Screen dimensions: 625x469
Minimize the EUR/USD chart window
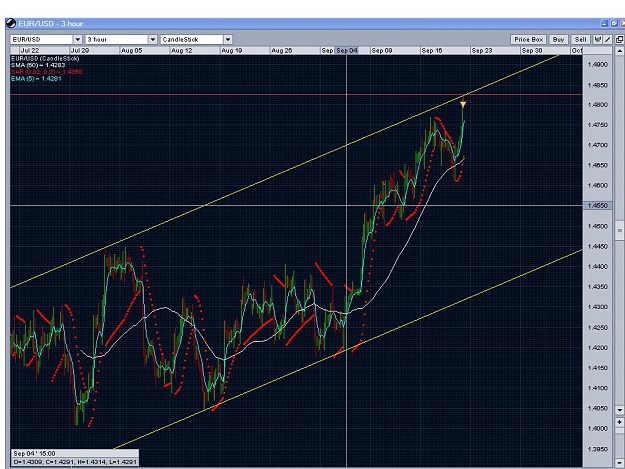tap(604, 24)
